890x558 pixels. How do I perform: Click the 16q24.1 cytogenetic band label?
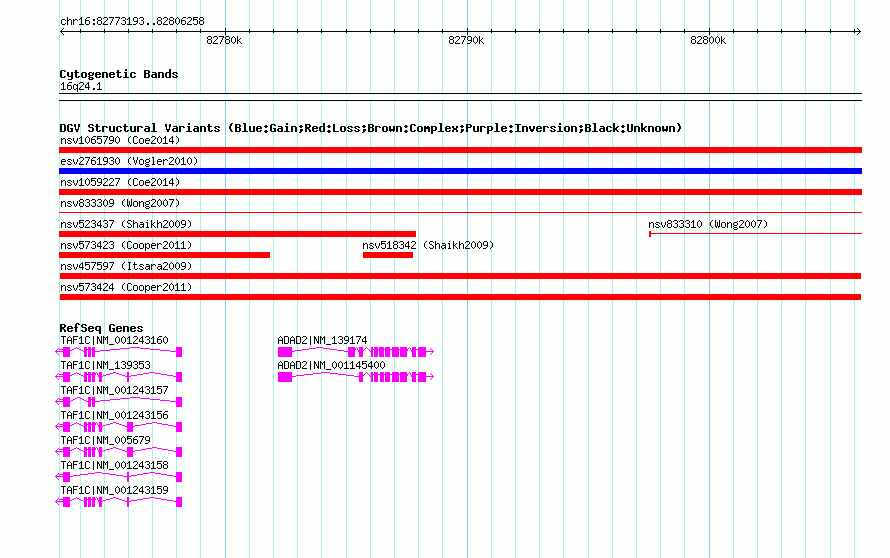[81, 86]
